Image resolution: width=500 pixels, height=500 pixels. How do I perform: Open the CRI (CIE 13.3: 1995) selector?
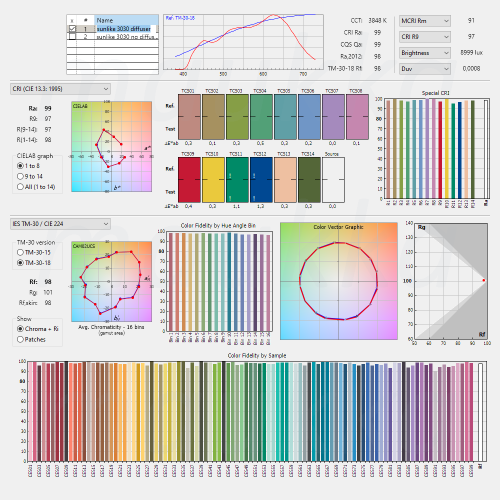coord(60,89)
